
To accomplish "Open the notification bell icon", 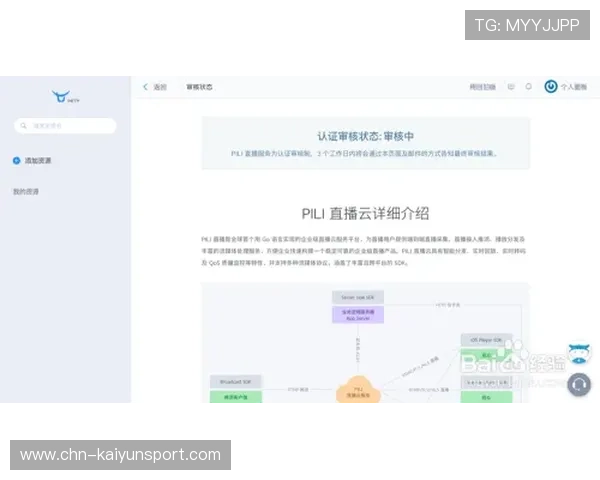I will (x=528, y=87).
